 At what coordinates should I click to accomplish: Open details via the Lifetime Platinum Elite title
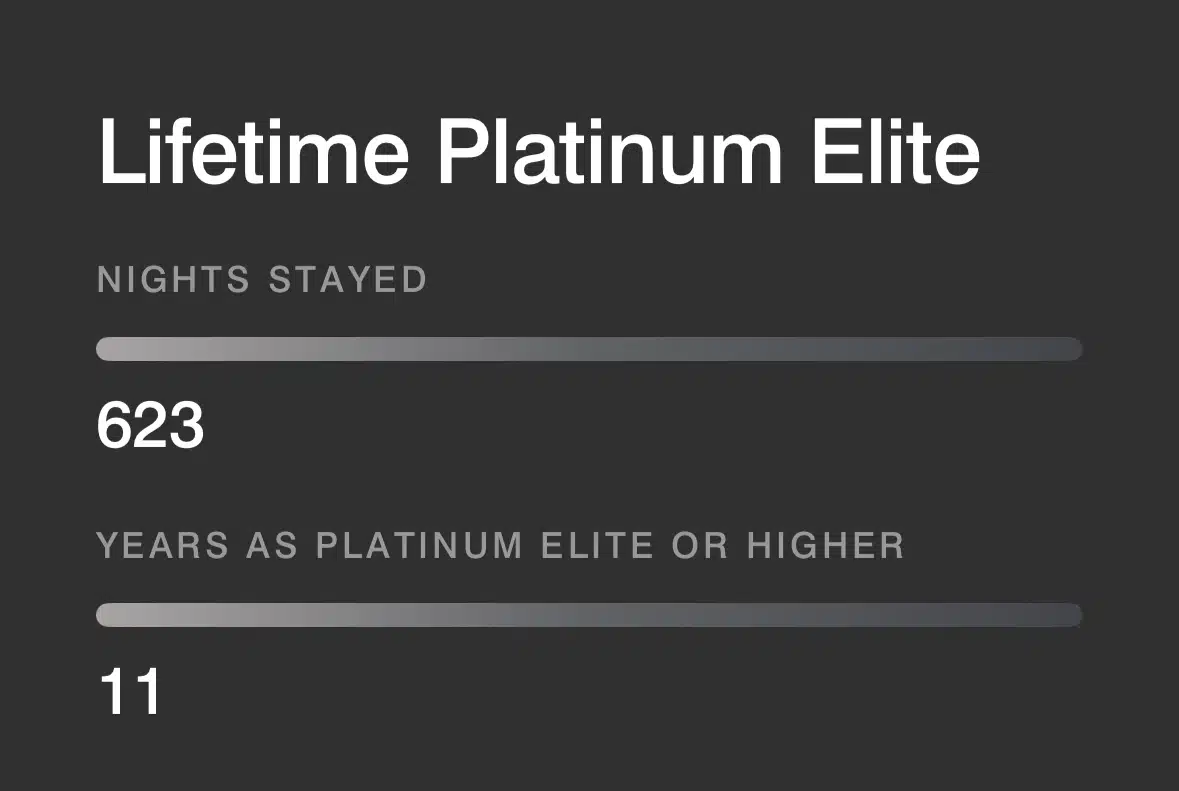click(540, 150)
